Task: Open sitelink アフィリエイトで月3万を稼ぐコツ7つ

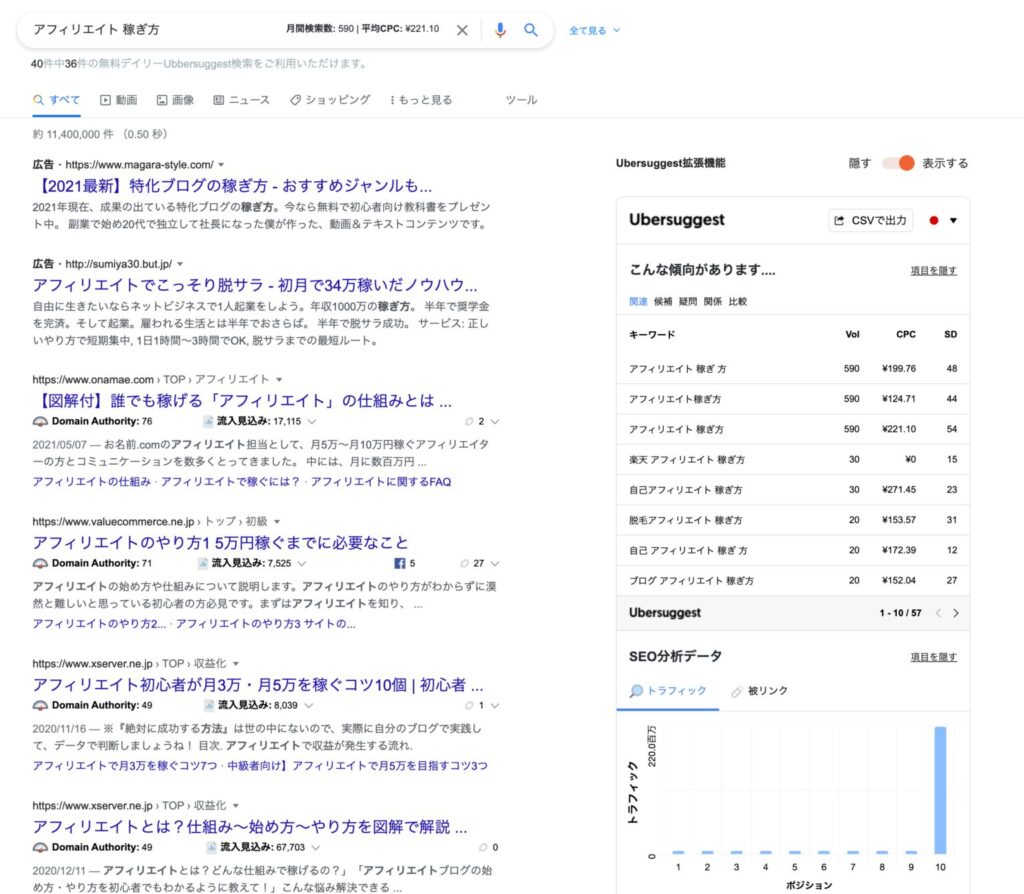Action: (x=125, y=766)
